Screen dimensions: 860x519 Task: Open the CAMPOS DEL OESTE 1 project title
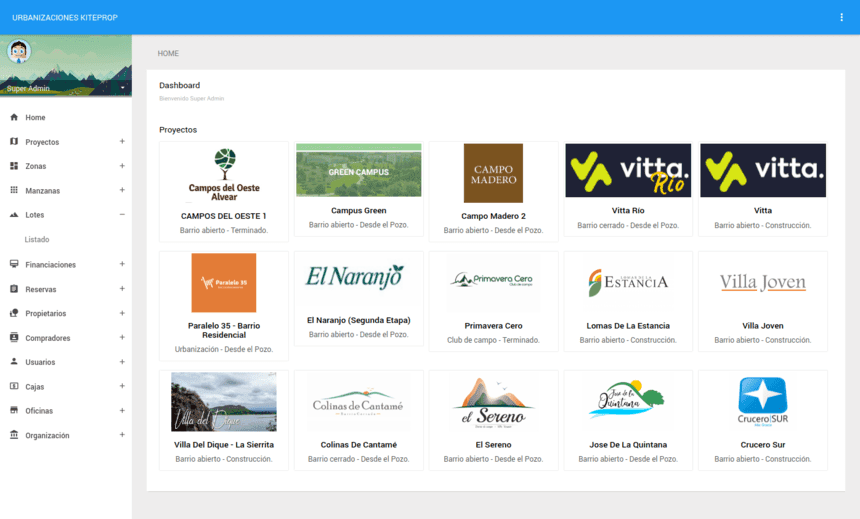(x=224, y=216)
